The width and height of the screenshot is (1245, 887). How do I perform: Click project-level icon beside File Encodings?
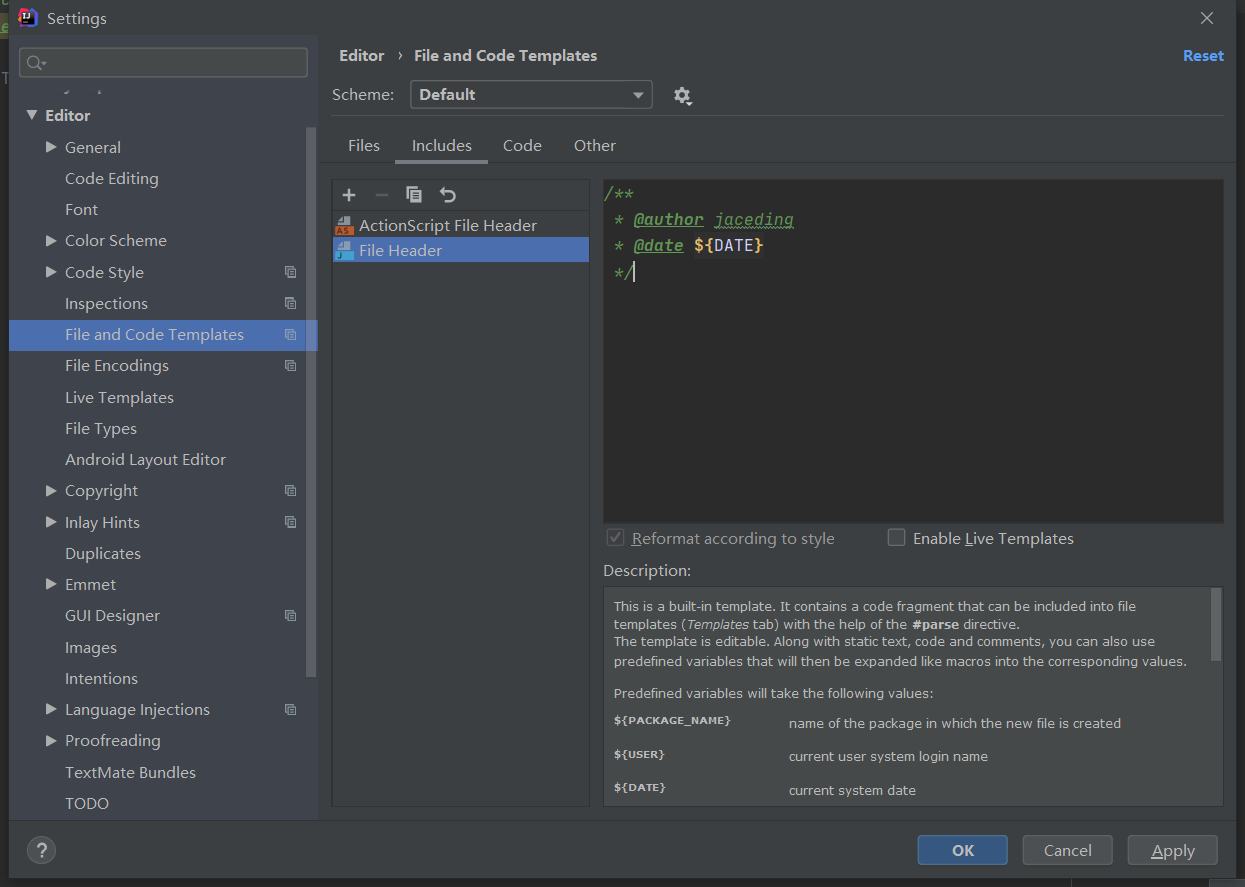pos(290,366)
